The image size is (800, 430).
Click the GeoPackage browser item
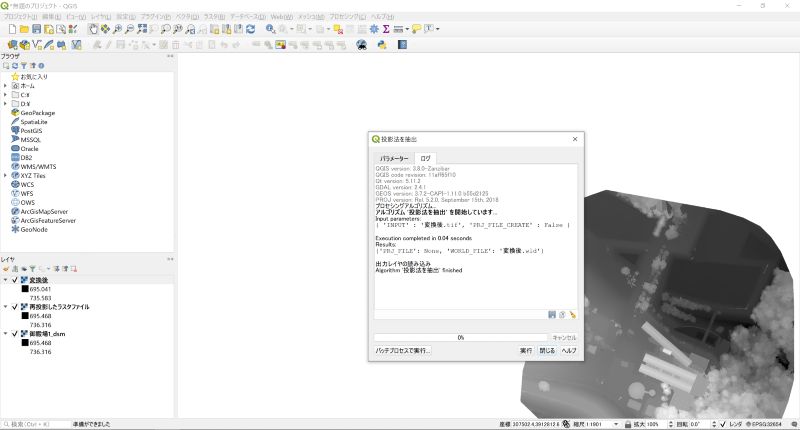tap(37, 113)
